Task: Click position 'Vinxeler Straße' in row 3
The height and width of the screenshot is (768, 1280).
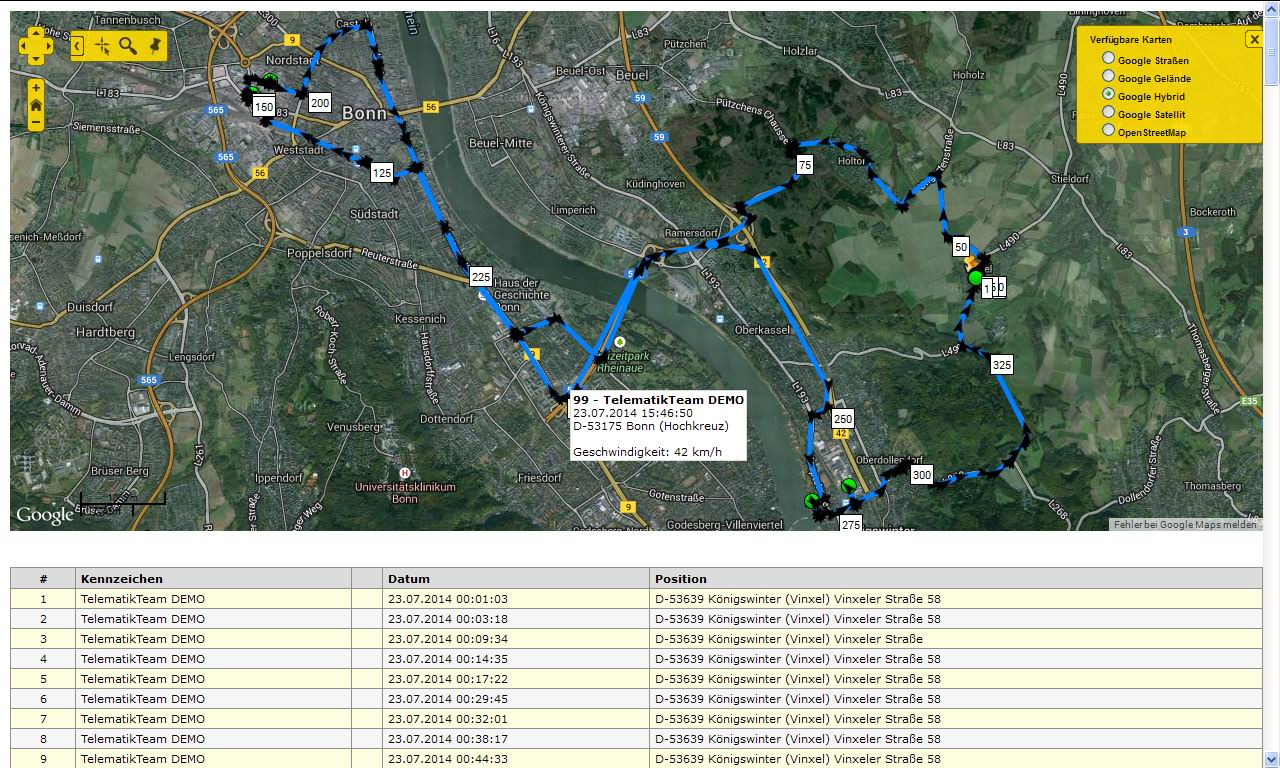Action: pos(878,639)
